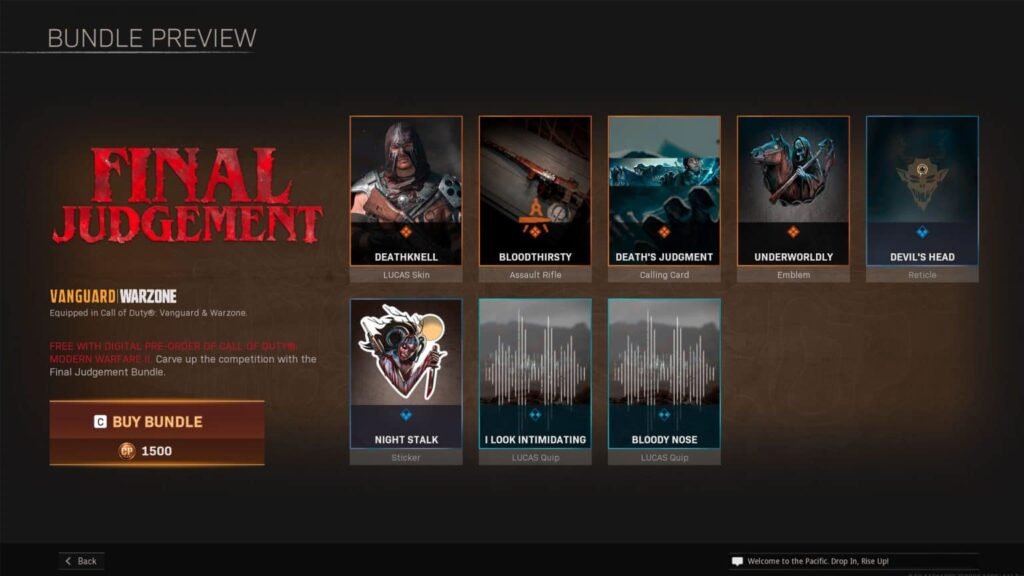The image size is (1024, 576).
Task: Click the CP coin icon beside 1500
Action: coord(126,451)
